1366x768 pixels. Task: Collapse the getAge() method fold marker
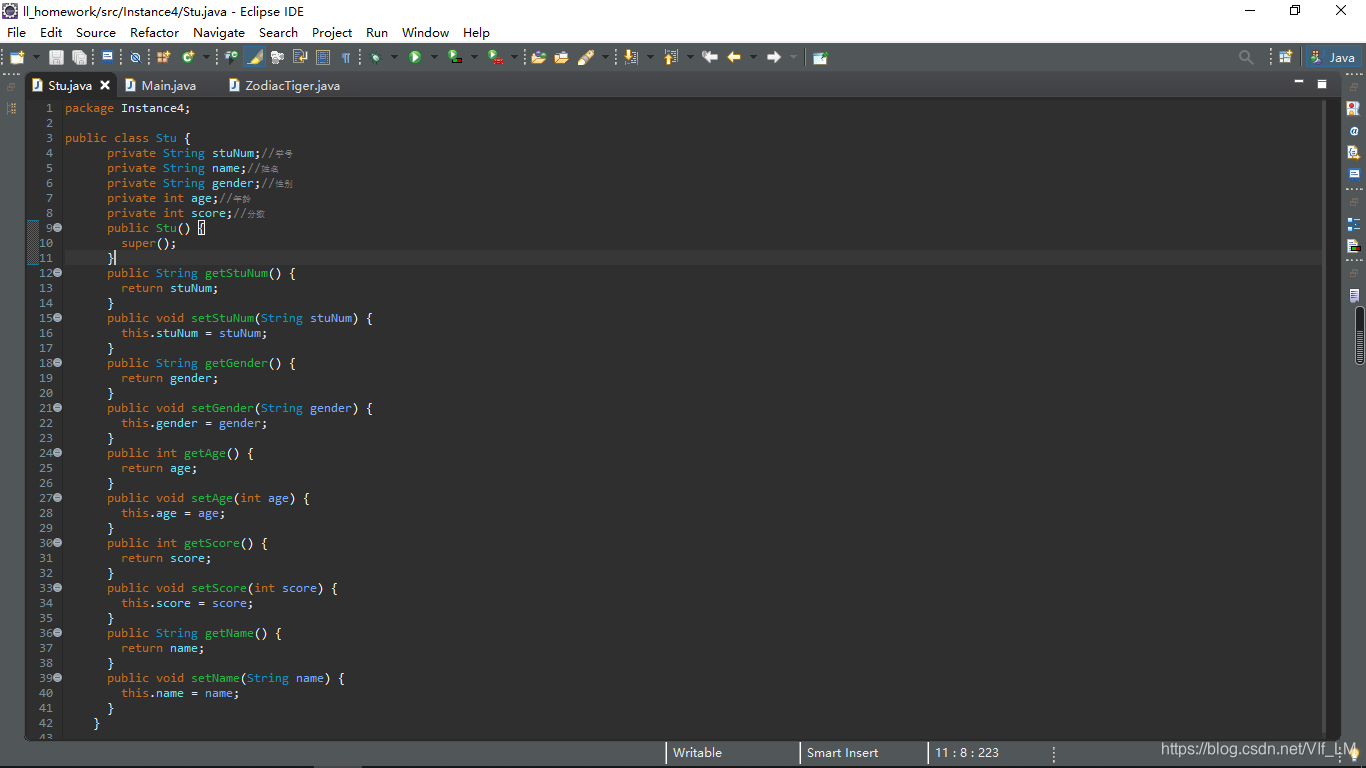point(58,453)
